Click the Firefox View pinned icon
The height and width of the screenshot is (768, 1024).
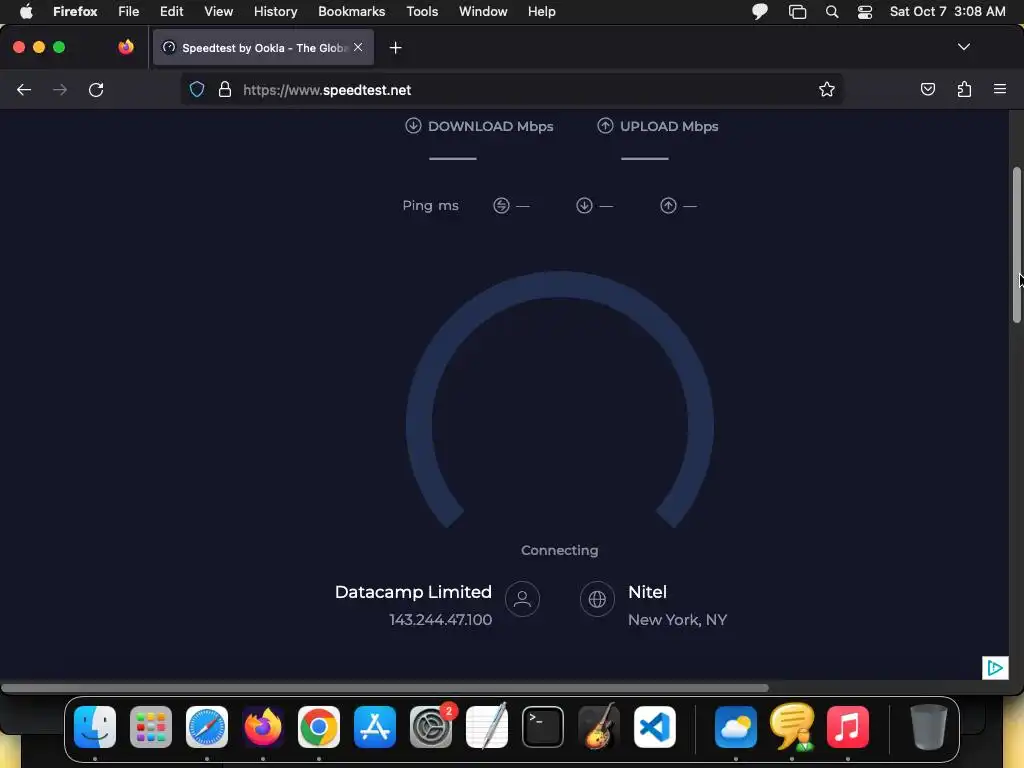(125, 47)
